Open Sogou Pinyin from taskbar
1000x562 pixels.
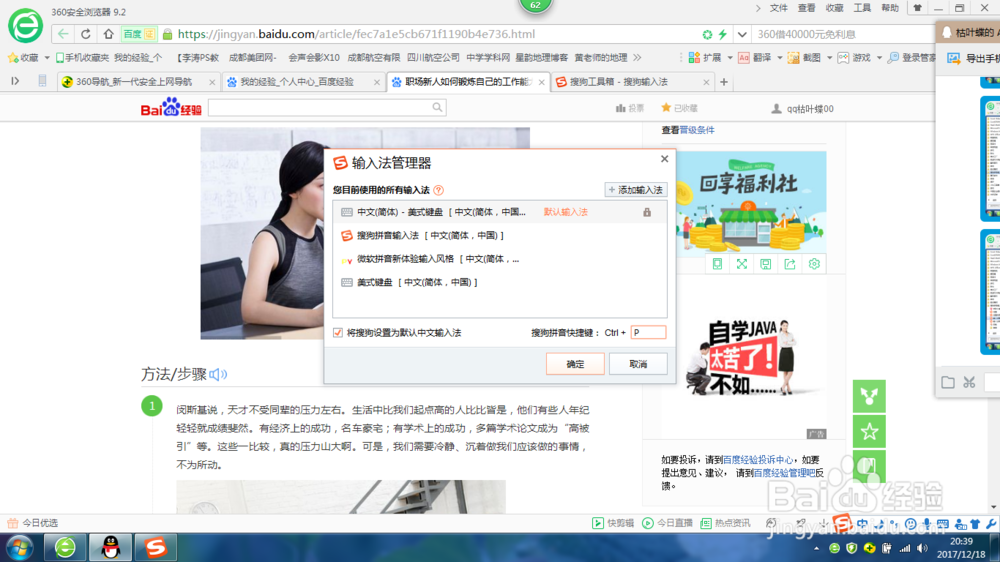[x=155, y=547]
